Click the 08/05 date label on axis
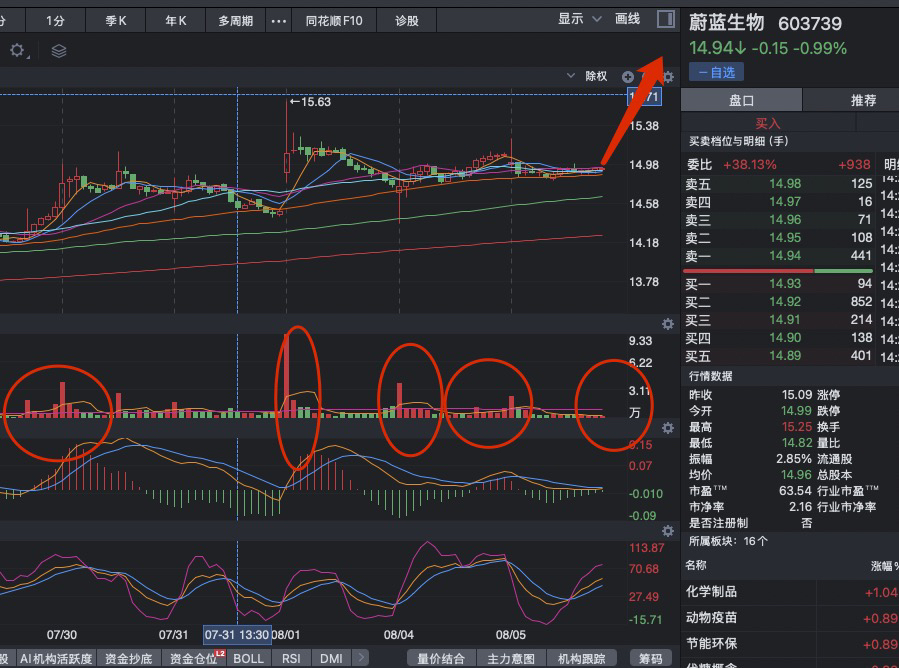899x668 pixels. [510, 635]
